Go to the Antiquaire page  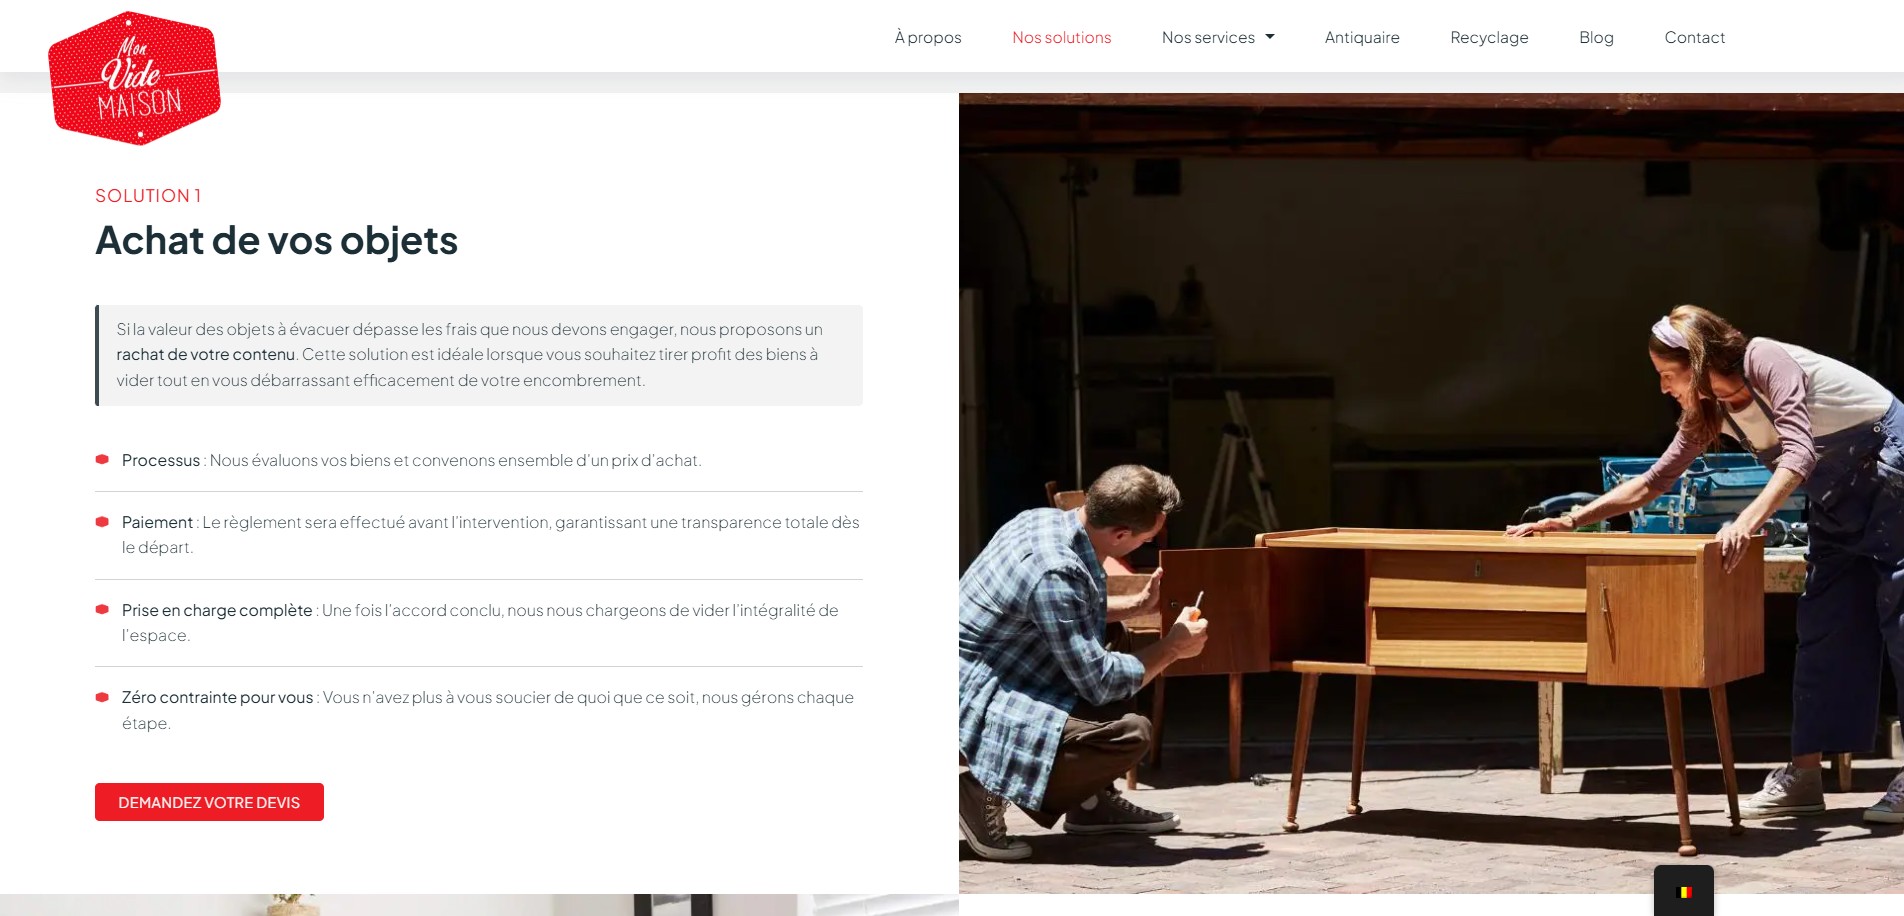coord(1362,37)
